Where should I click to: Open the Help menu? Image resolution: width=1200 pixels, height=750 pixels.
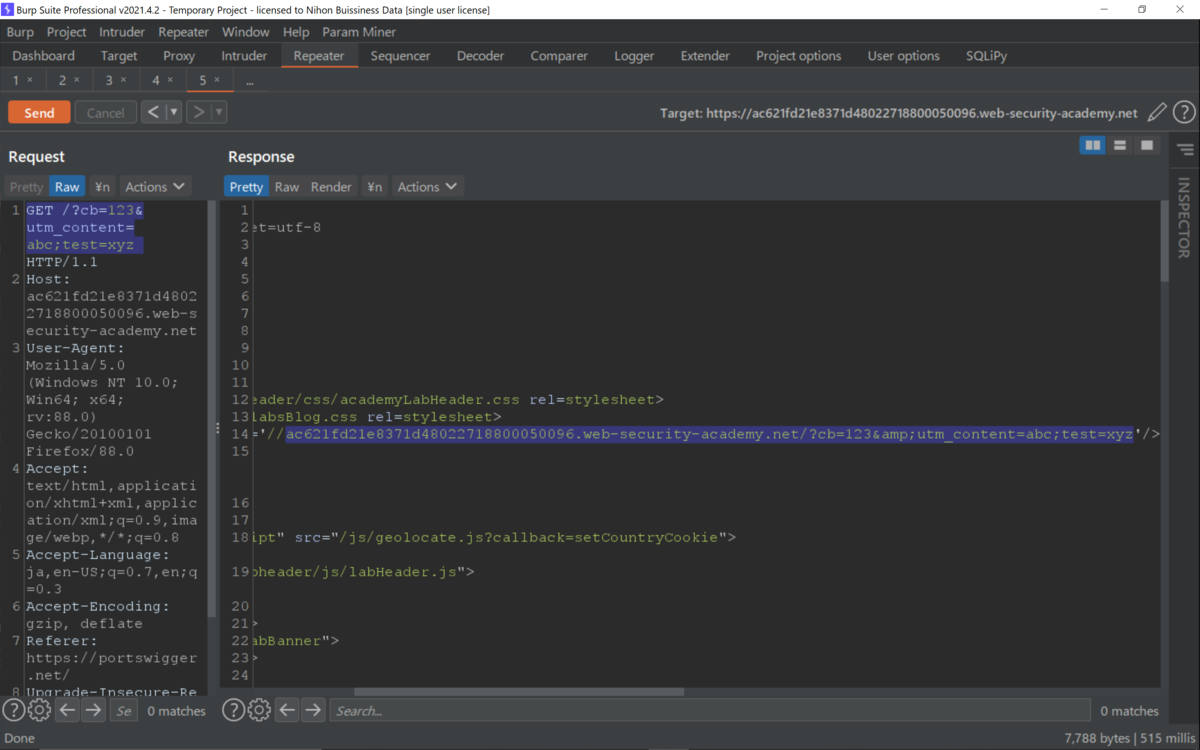(296, 32)
